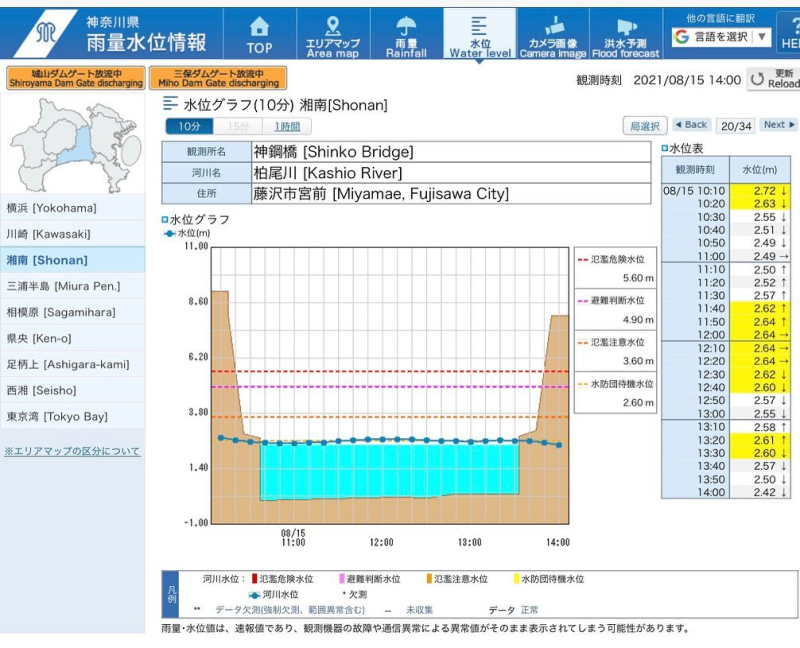Click the Kanagawa area map thumbnail

coord(72,145)
